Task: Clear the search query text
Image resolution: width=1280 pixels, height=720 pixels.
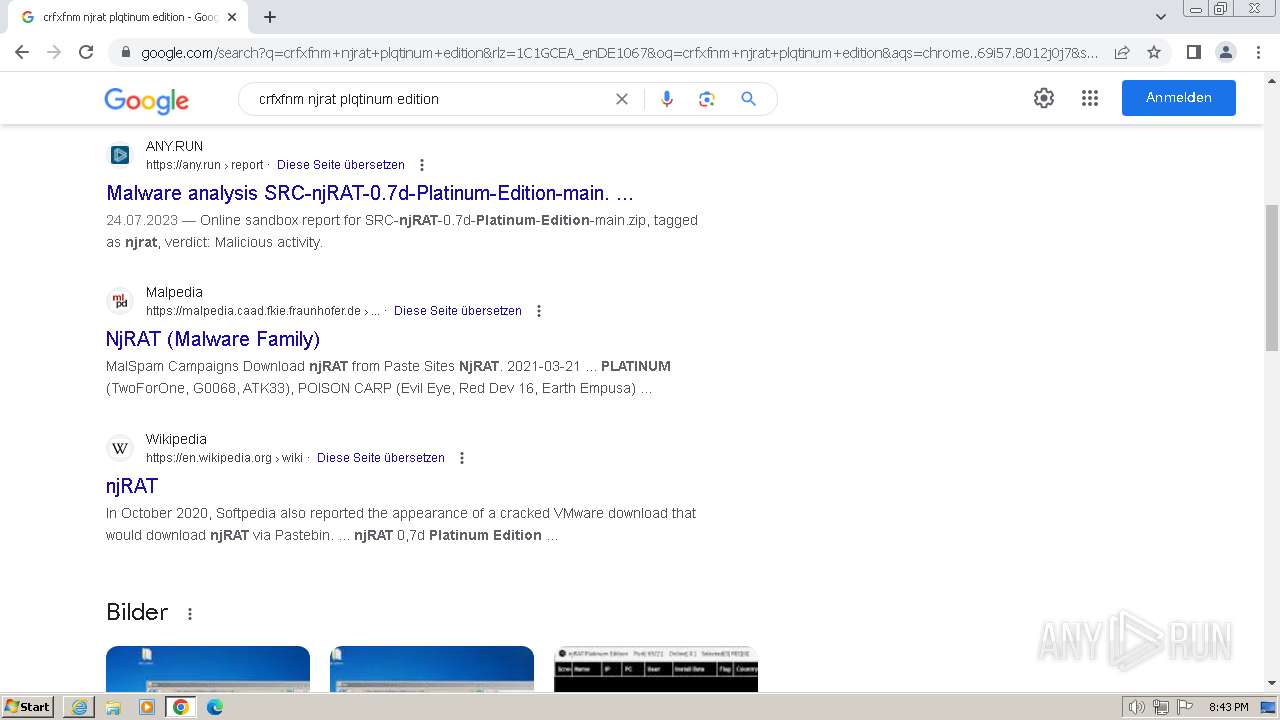Action: pos(622,99)
